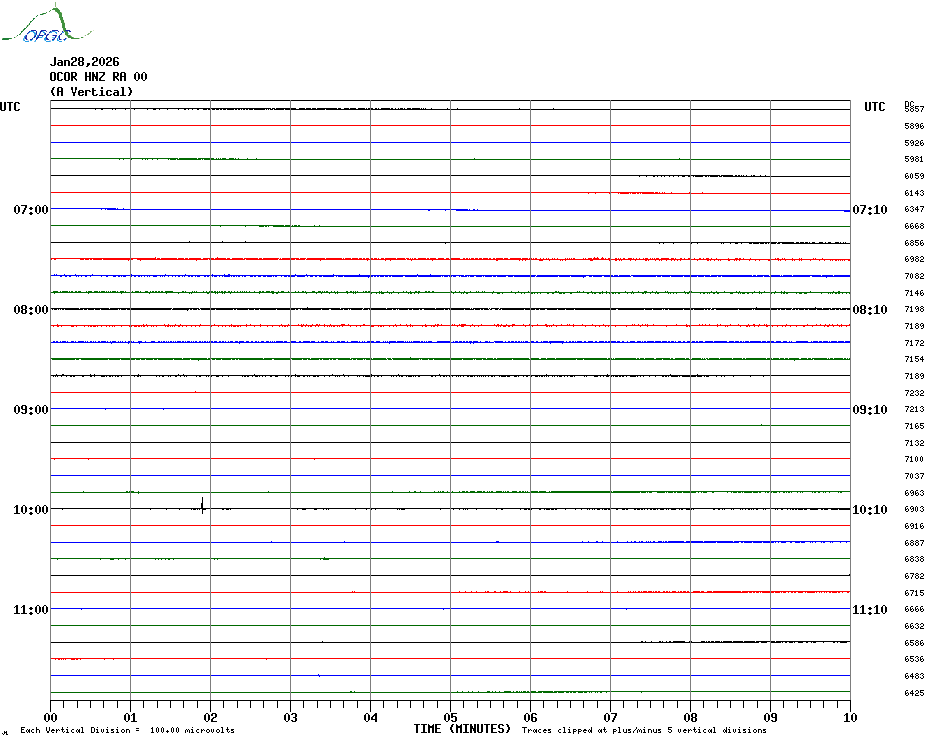Click the 11:00 time label
This screenshot has width=930, height=744.
click(x=31, y=609)
